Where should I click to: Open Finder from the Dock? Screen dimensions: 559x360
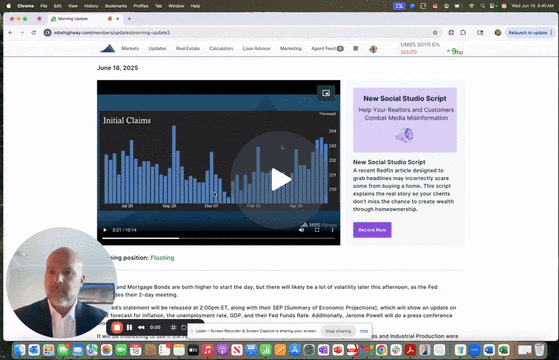20,350
